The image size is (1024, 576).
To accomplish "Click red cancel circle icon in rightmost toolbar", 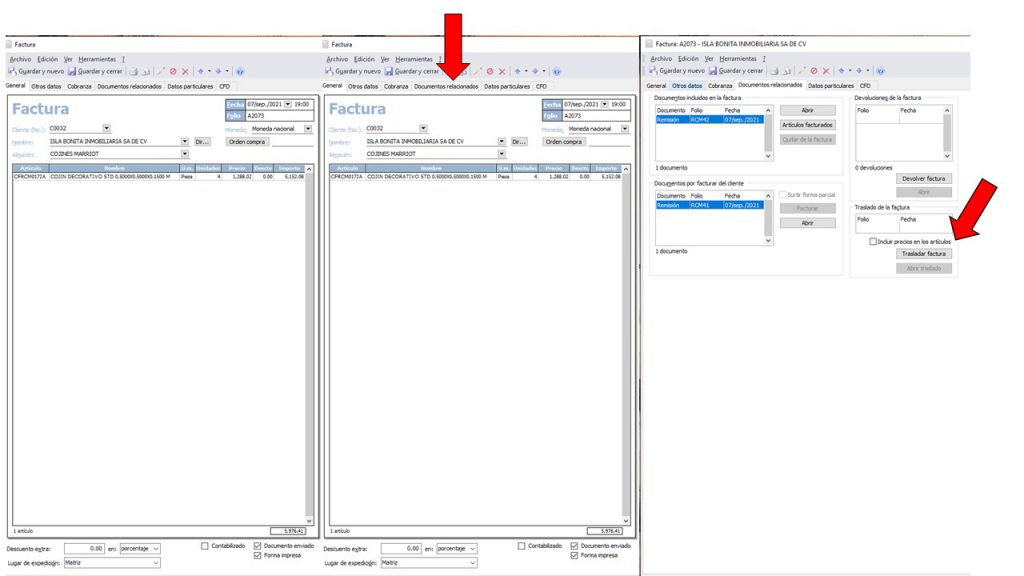I will (813, 71).
